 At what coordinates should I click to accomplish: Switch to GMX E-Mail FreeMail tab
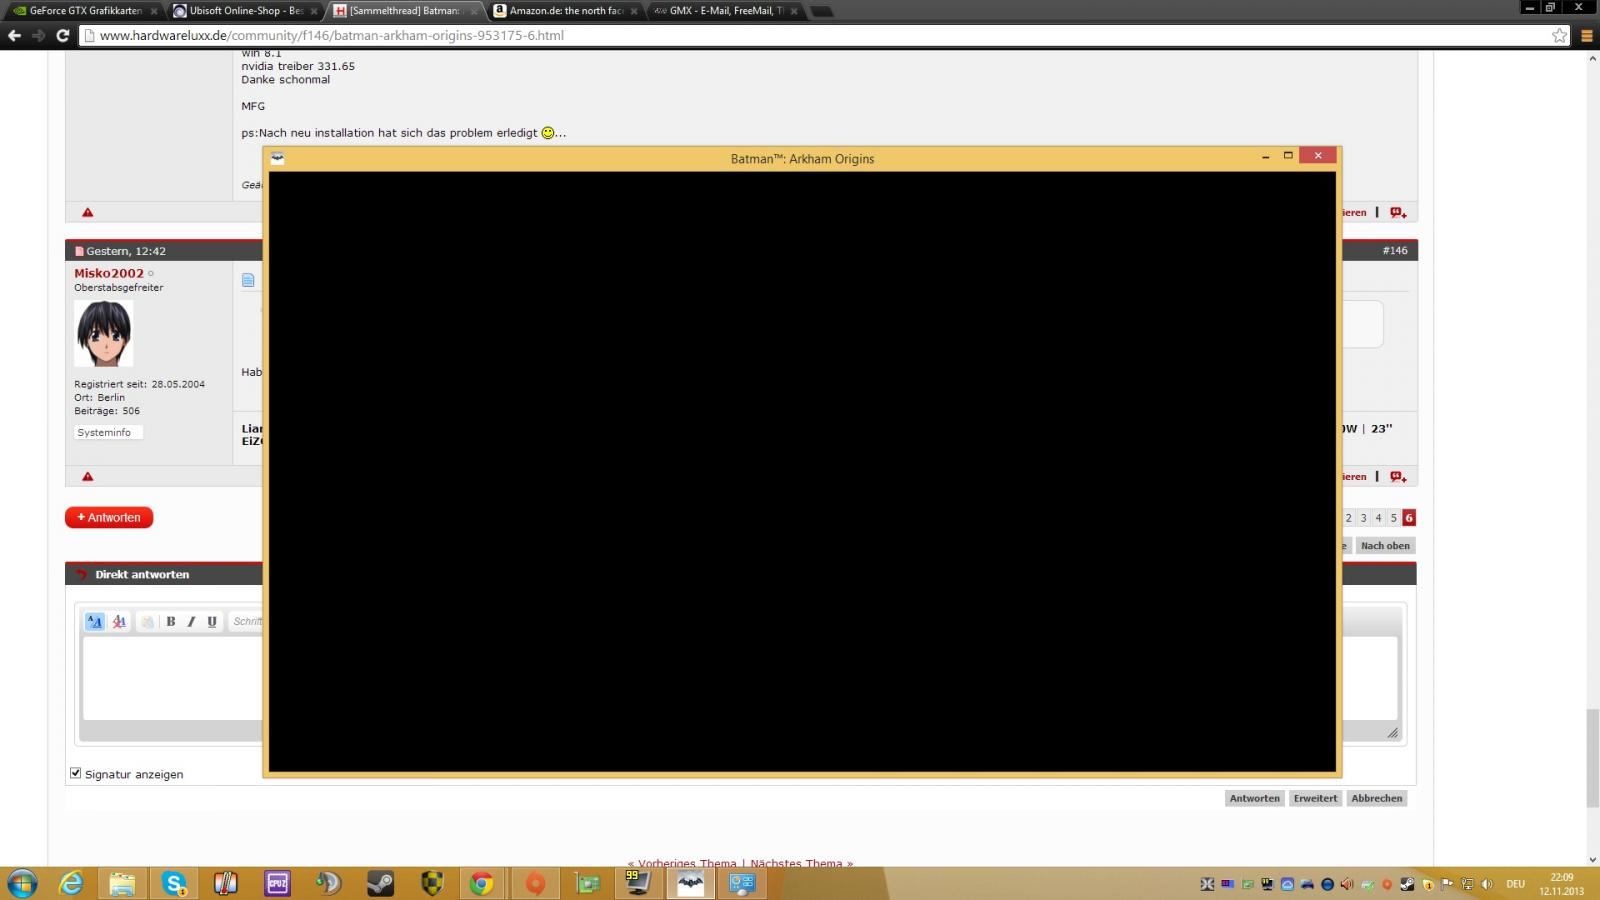[725, 11]
